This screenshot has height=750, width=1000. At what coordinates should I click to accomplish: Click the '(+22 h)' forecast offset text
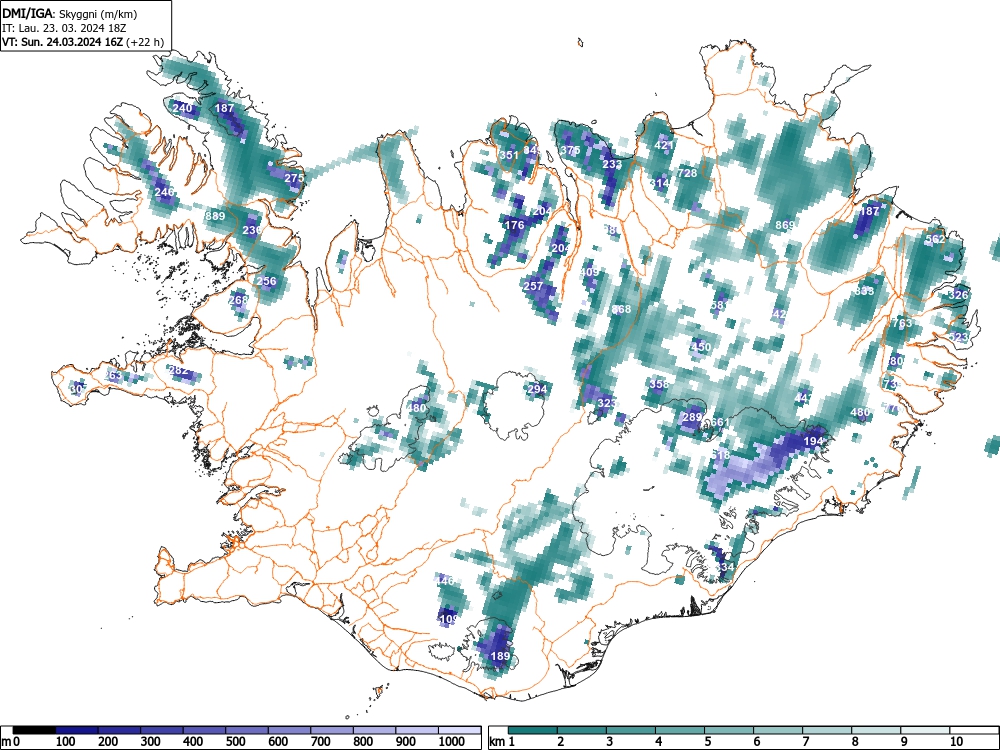[x=145, y=42]
